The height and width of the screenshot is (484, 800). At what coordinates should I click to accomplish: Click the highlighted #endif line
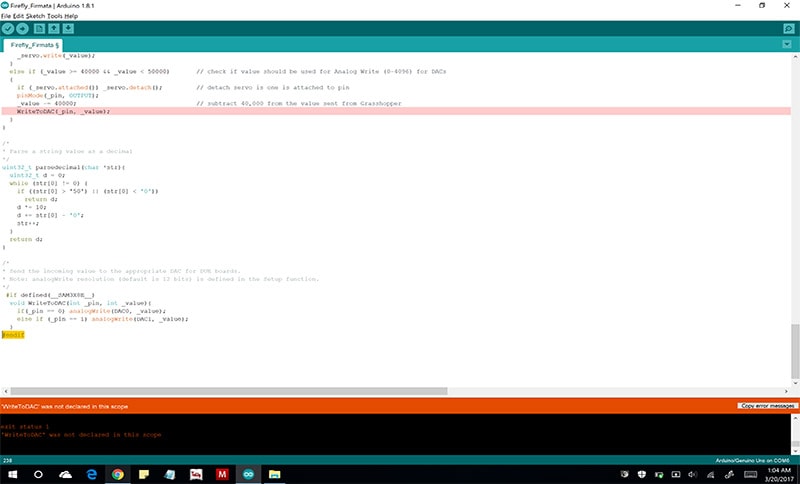13,335
